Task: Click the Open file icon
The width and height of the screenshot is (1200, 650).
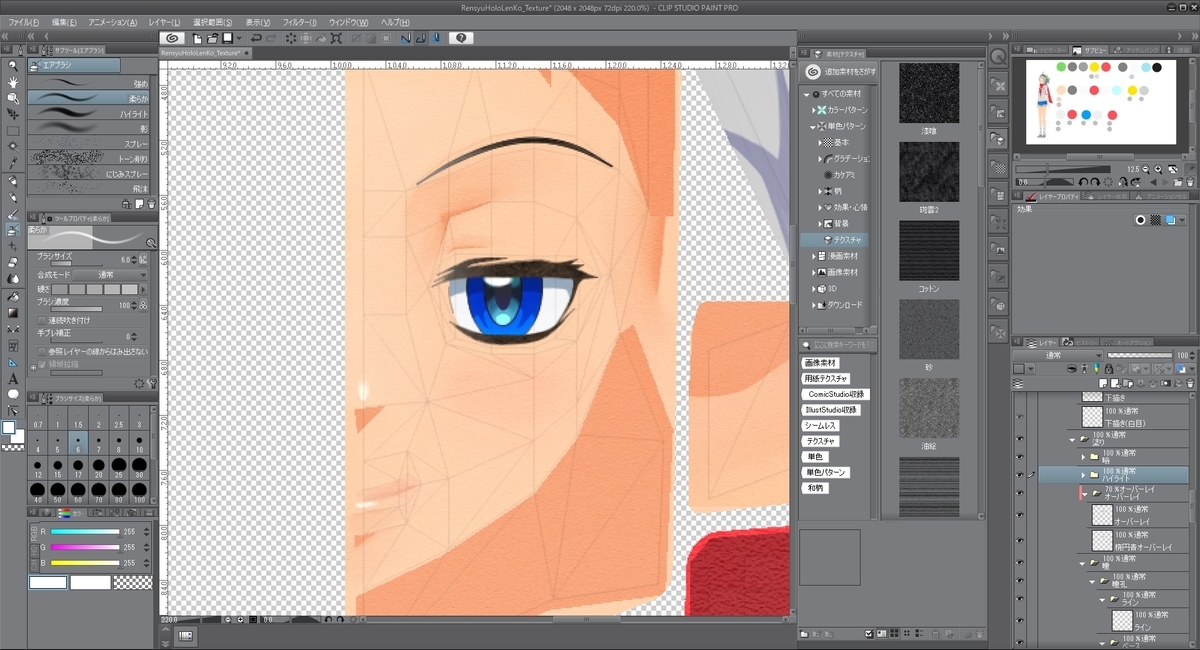Action: click(x=212, y=38)
